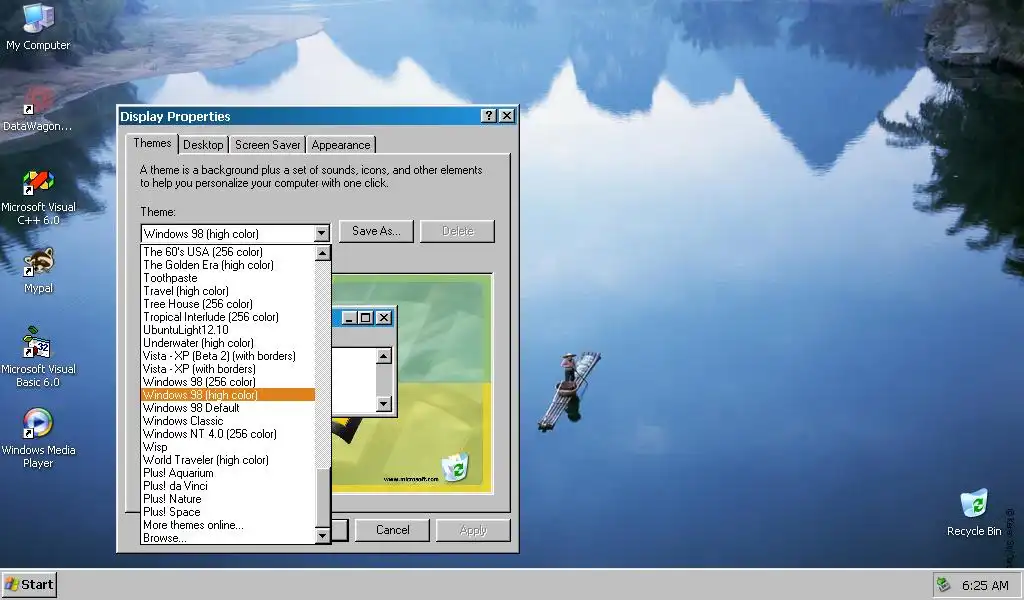Pick World Traveler (high color) theme
1024x600 pixels.
(x=228, y=460)
